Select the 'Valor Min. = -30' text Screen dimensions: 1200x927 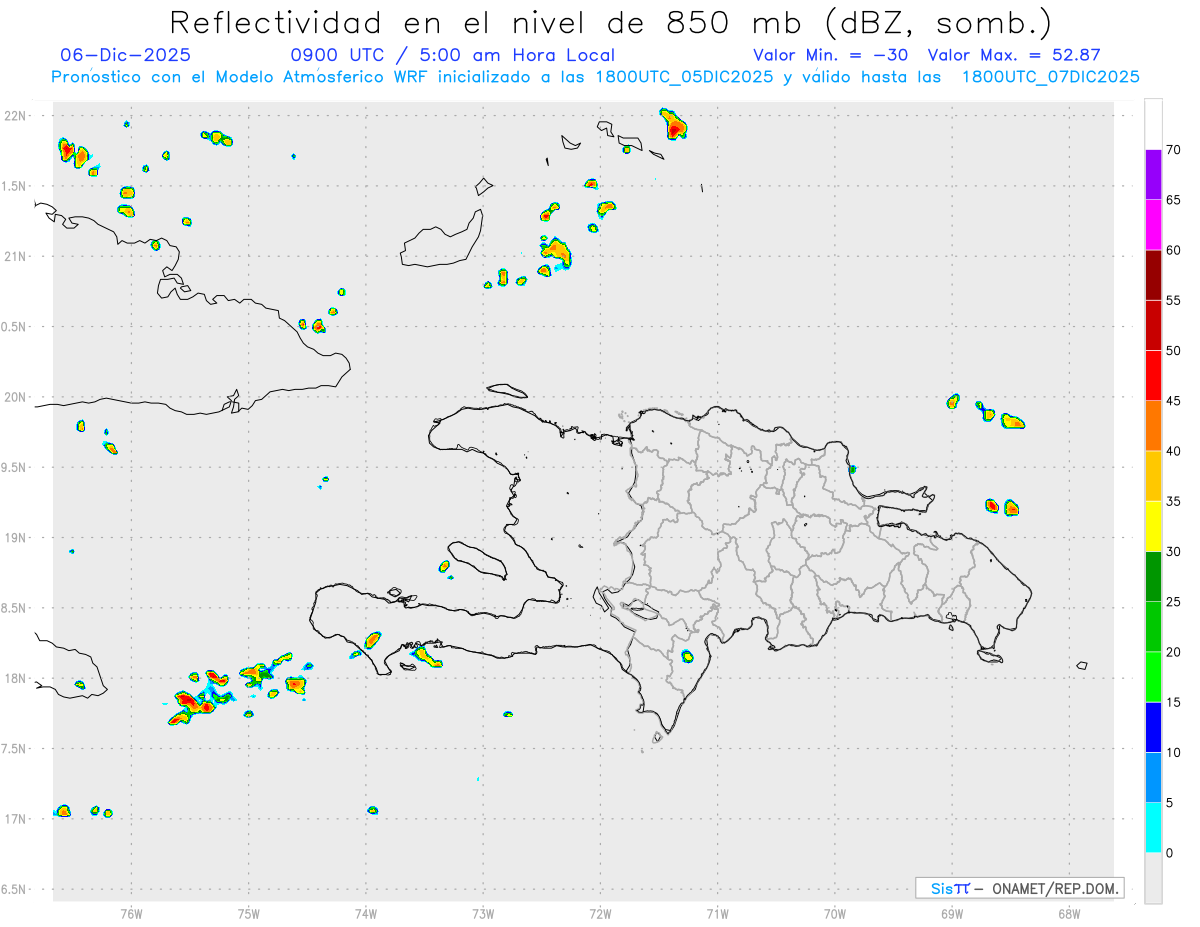point(830,55)
